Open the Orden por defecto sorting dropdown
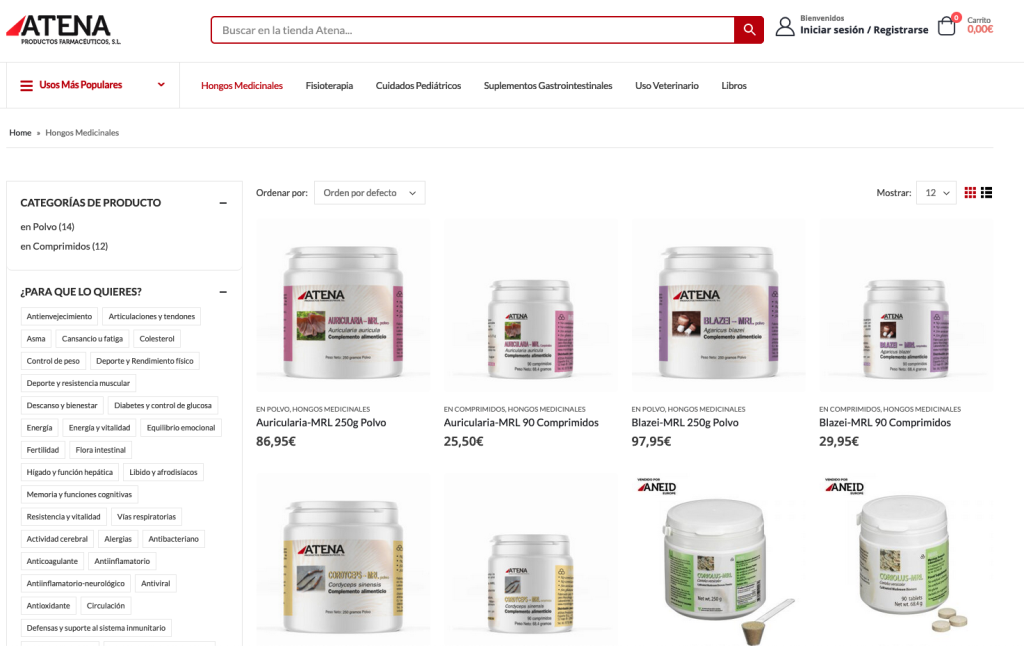 [x=370, y=193]
